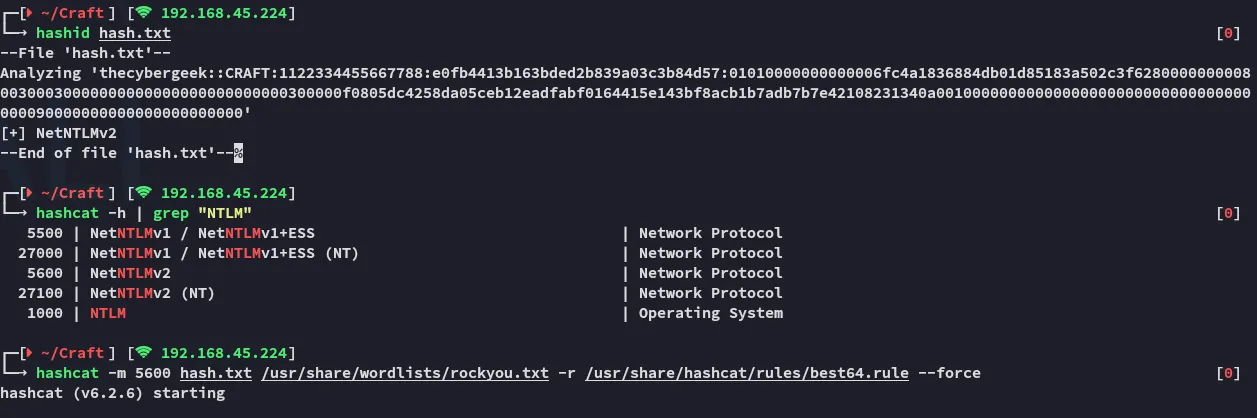Click the underlined hash.txt after hashid
1257x418 pixels.
135,33
